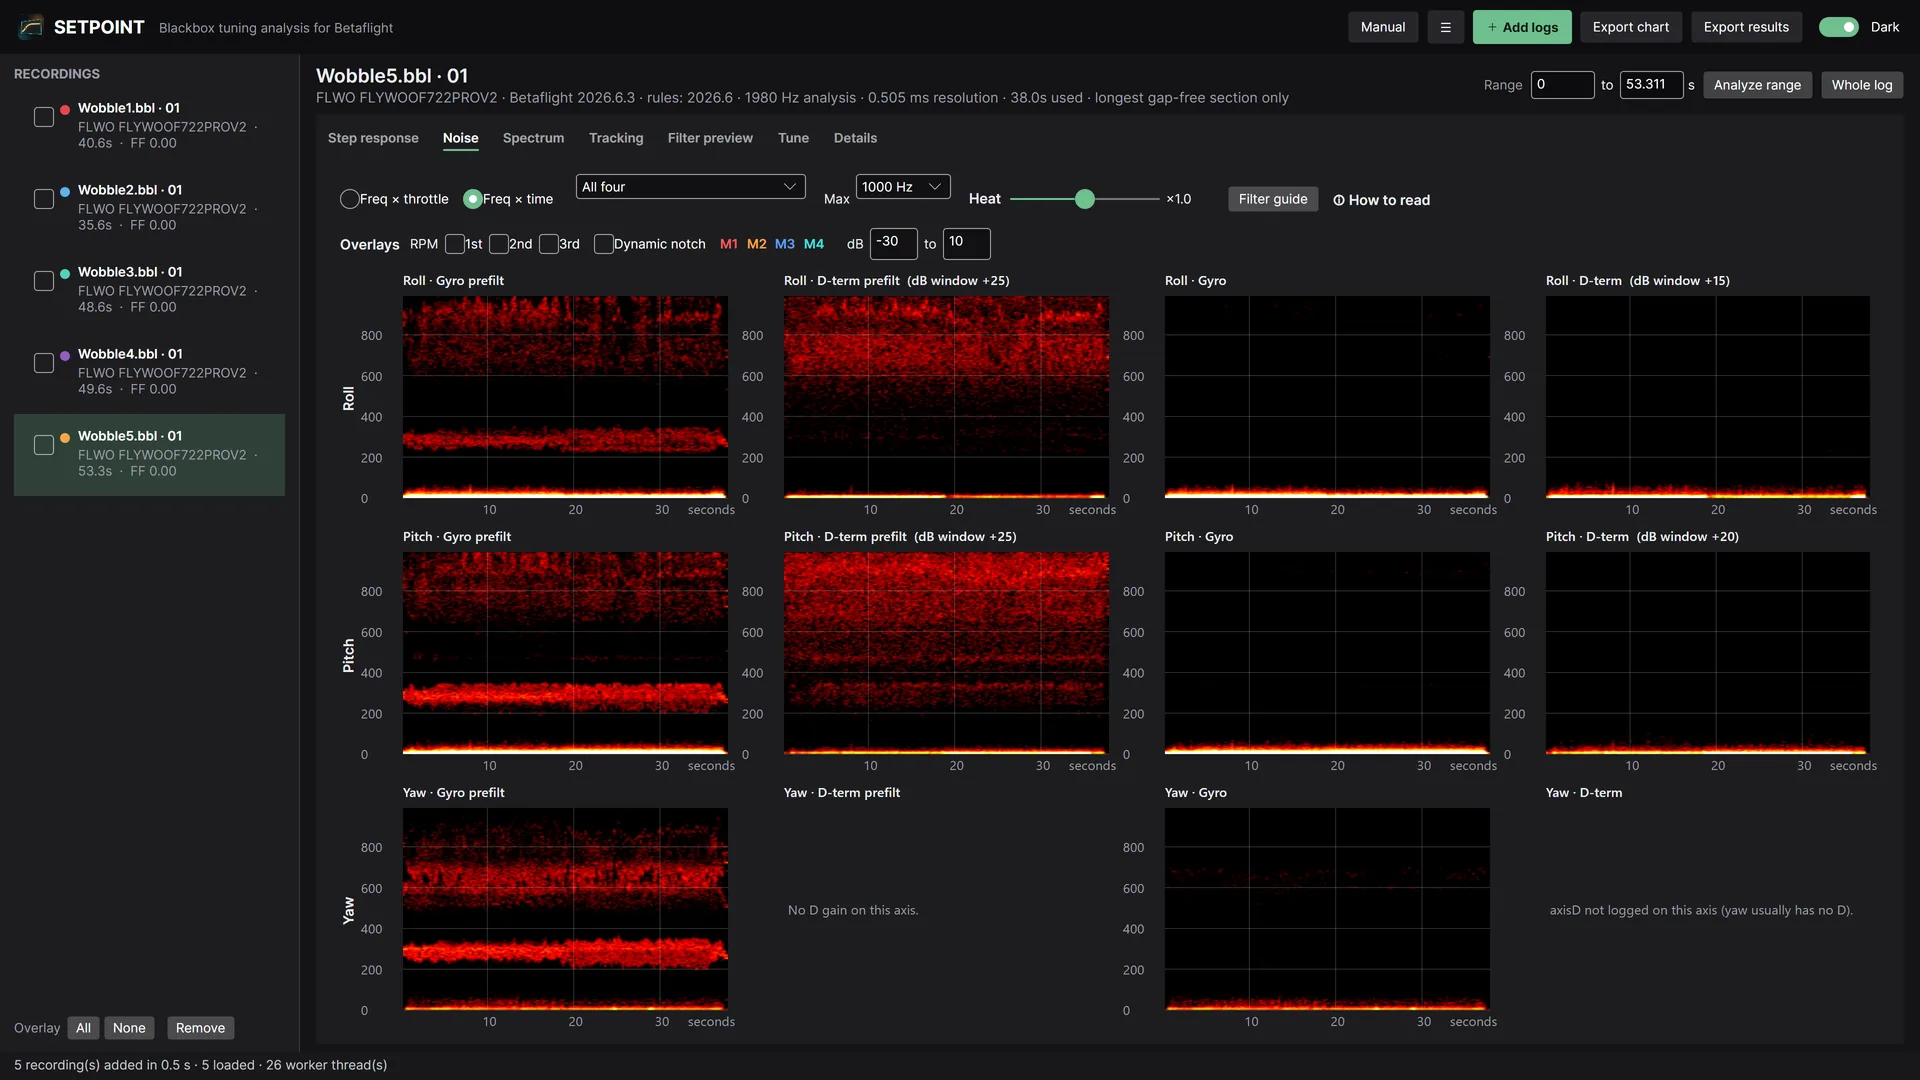Click the Range start input field
1920x1080 pixels.
click(1562, 85)
